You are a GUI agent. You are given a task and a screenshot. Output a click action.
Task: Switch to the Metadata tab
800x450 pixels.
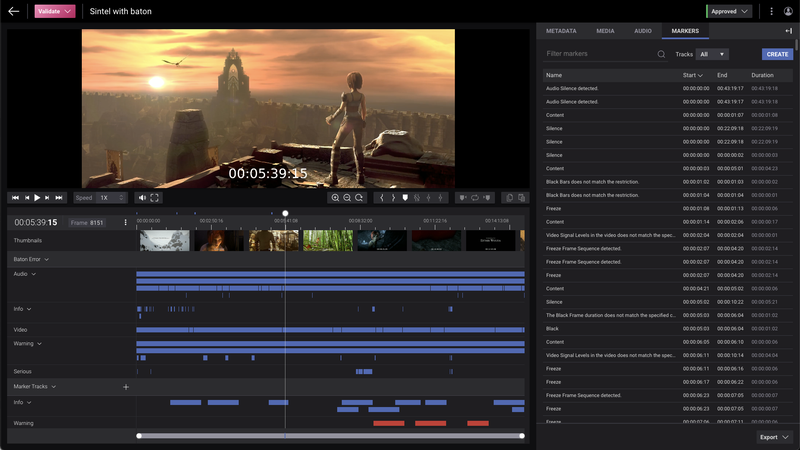(563, 31)
